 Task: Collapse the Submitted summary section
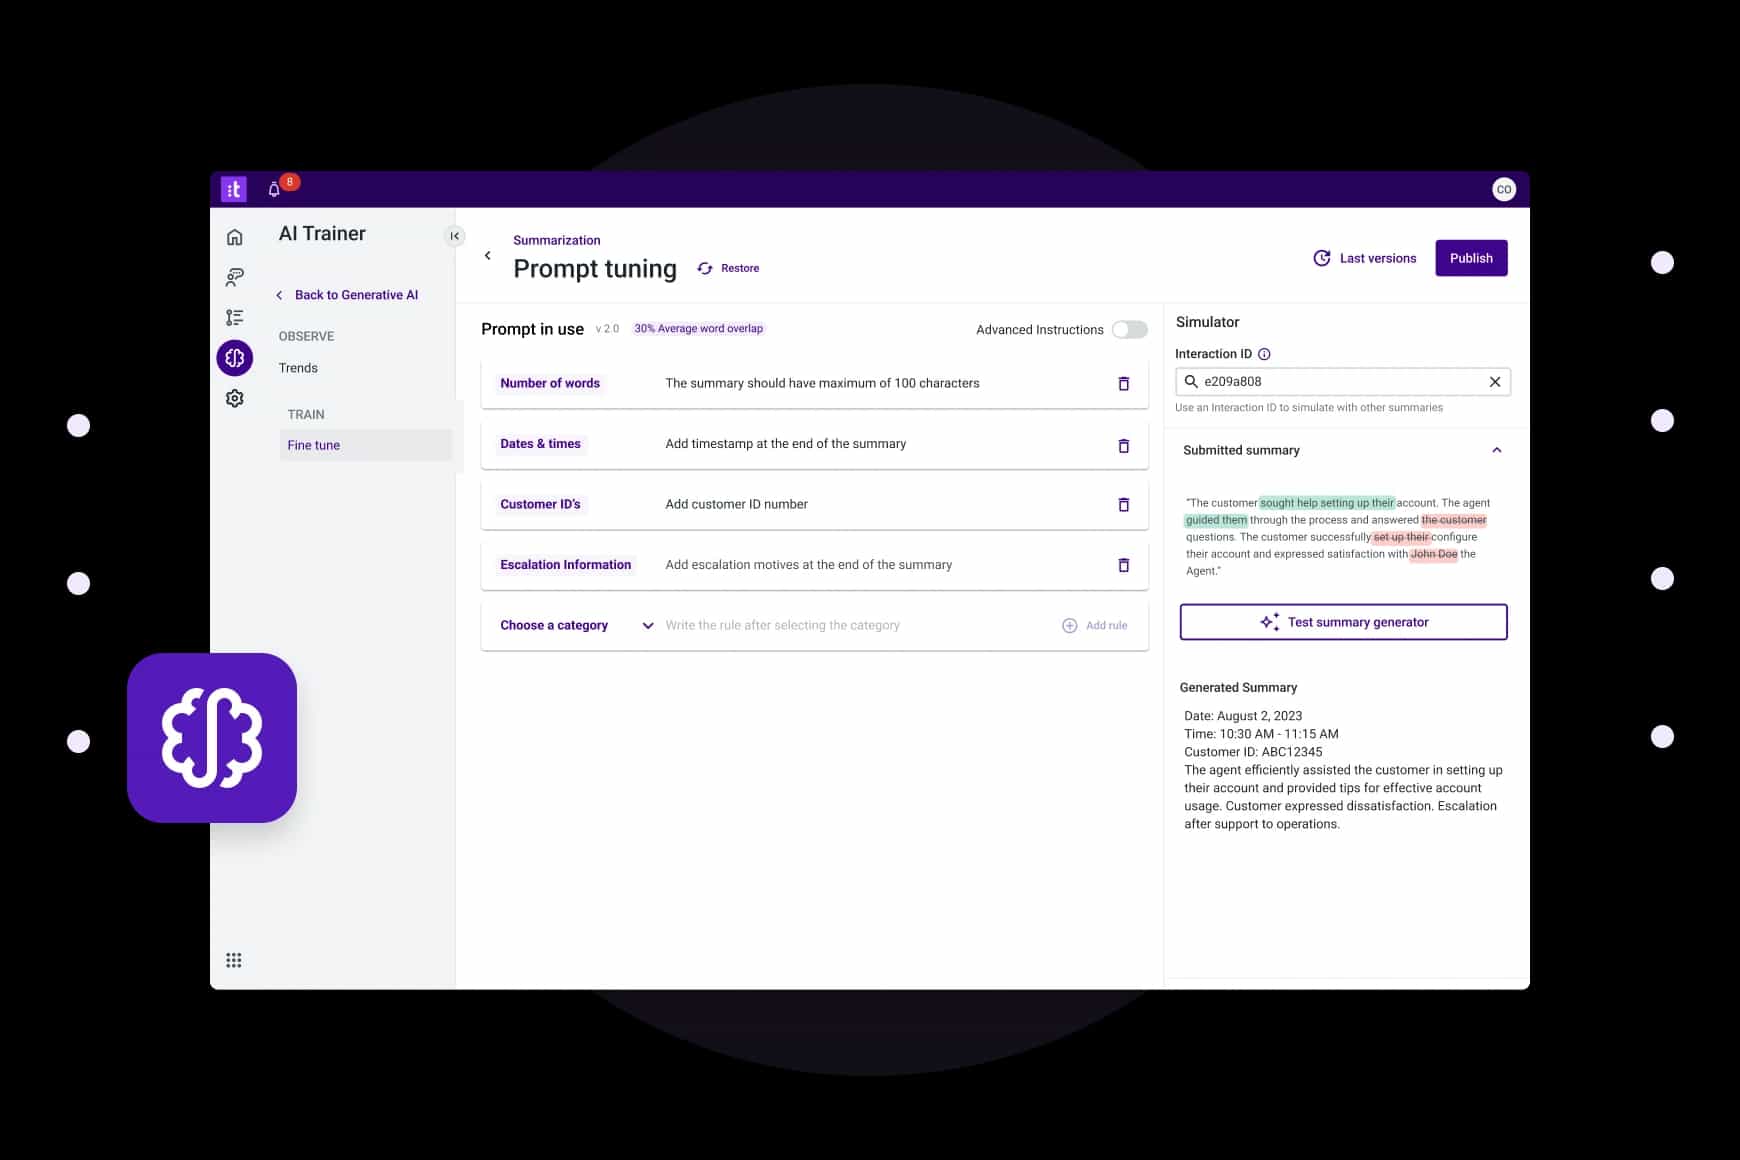1496,450
